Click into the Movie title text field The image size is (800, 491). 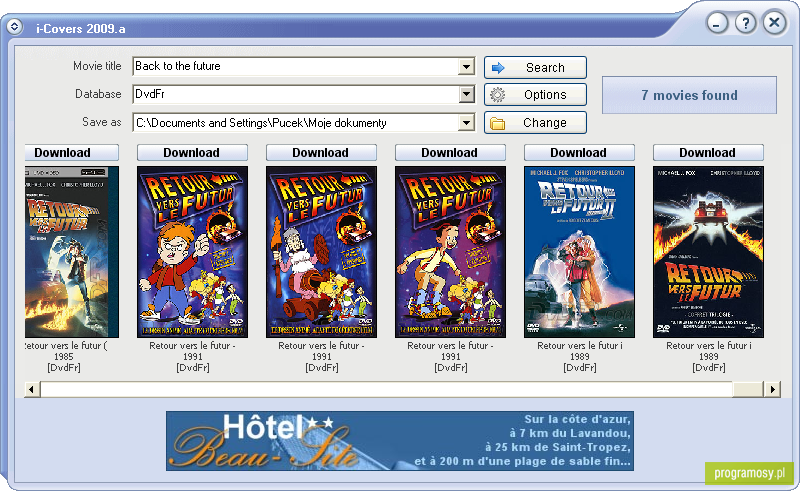coord(295,66)
